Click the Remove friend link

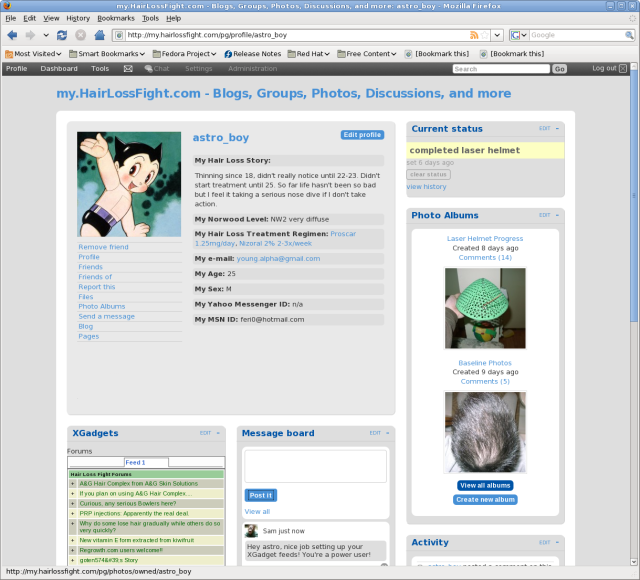pyautogui.click(x=103, y=247)
